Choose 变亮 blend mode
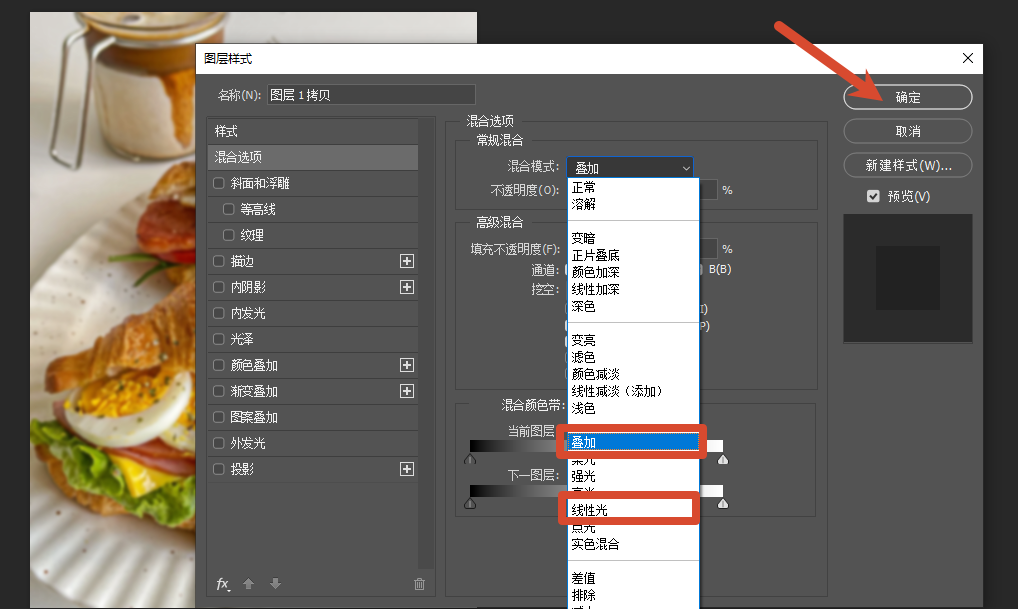Screen dimensions: 1018x609 click(x=633, y=340)
